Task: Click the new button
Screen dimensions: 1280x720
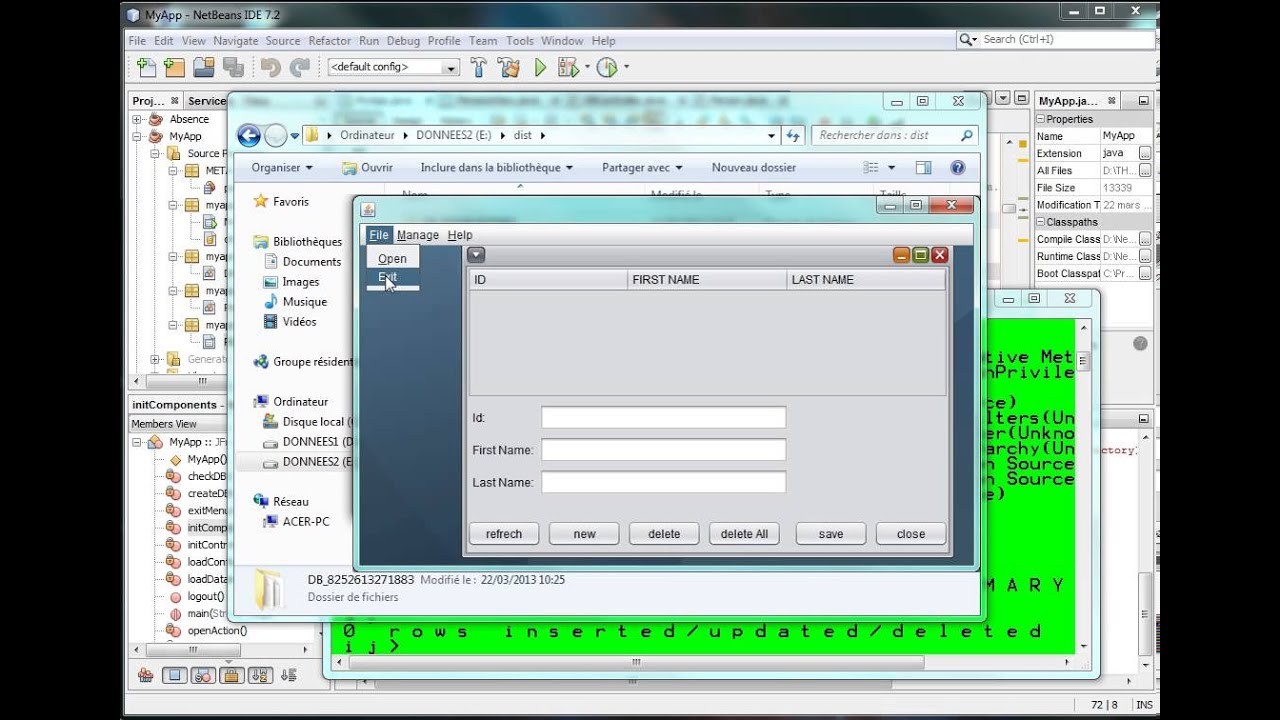Action: [x=585, y=534]
